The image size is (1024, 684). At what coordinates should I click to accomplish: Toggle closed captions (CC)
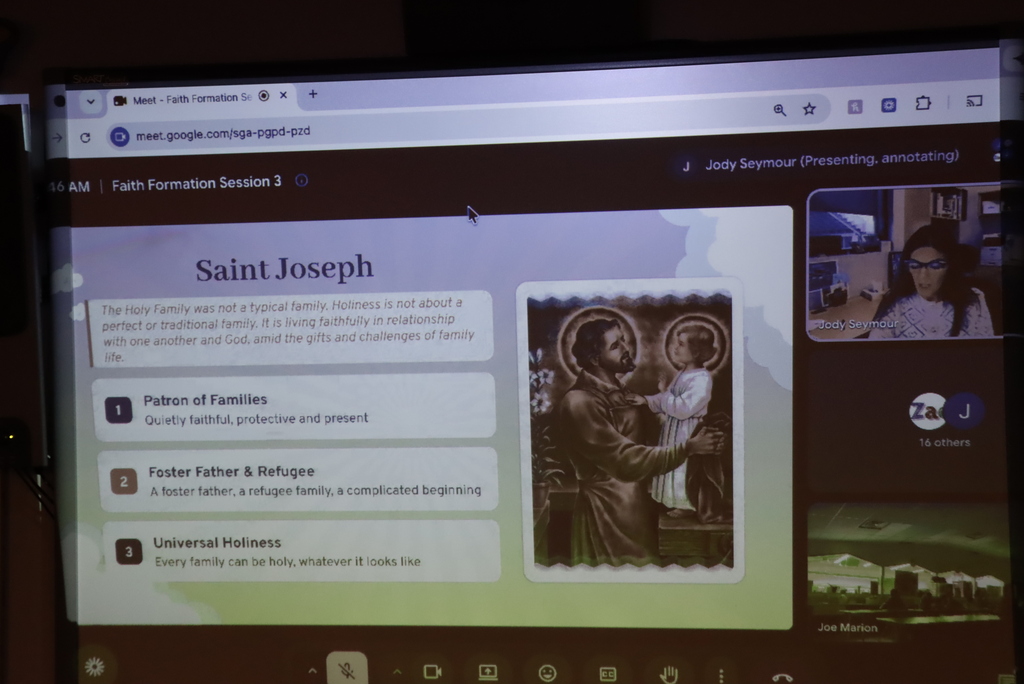tap(607, 674)
